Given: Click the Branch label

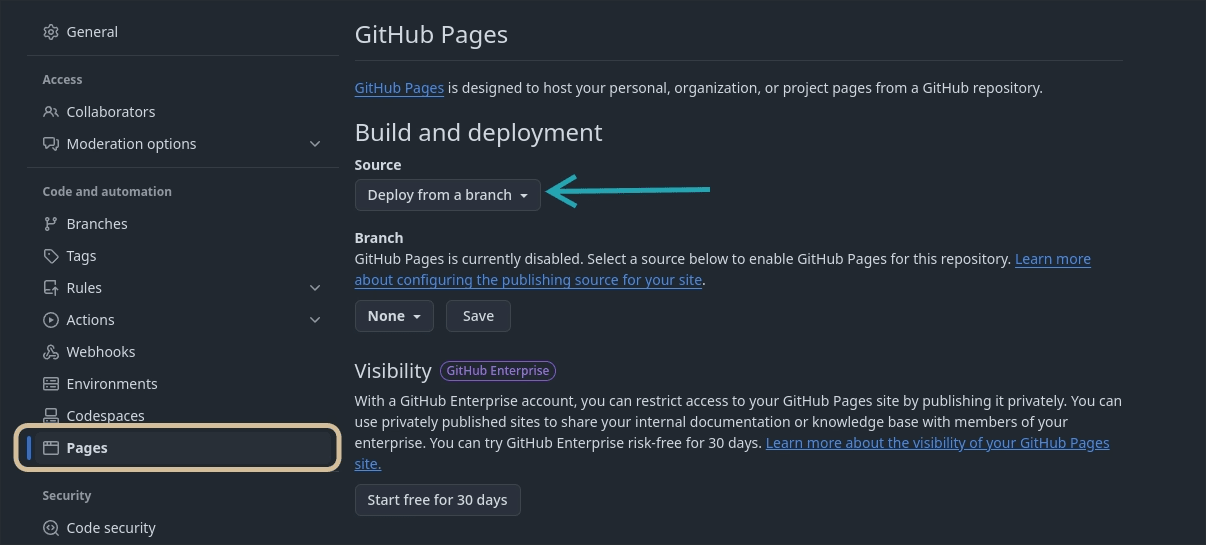Looking at the screenshot, I should coord(379,238).
